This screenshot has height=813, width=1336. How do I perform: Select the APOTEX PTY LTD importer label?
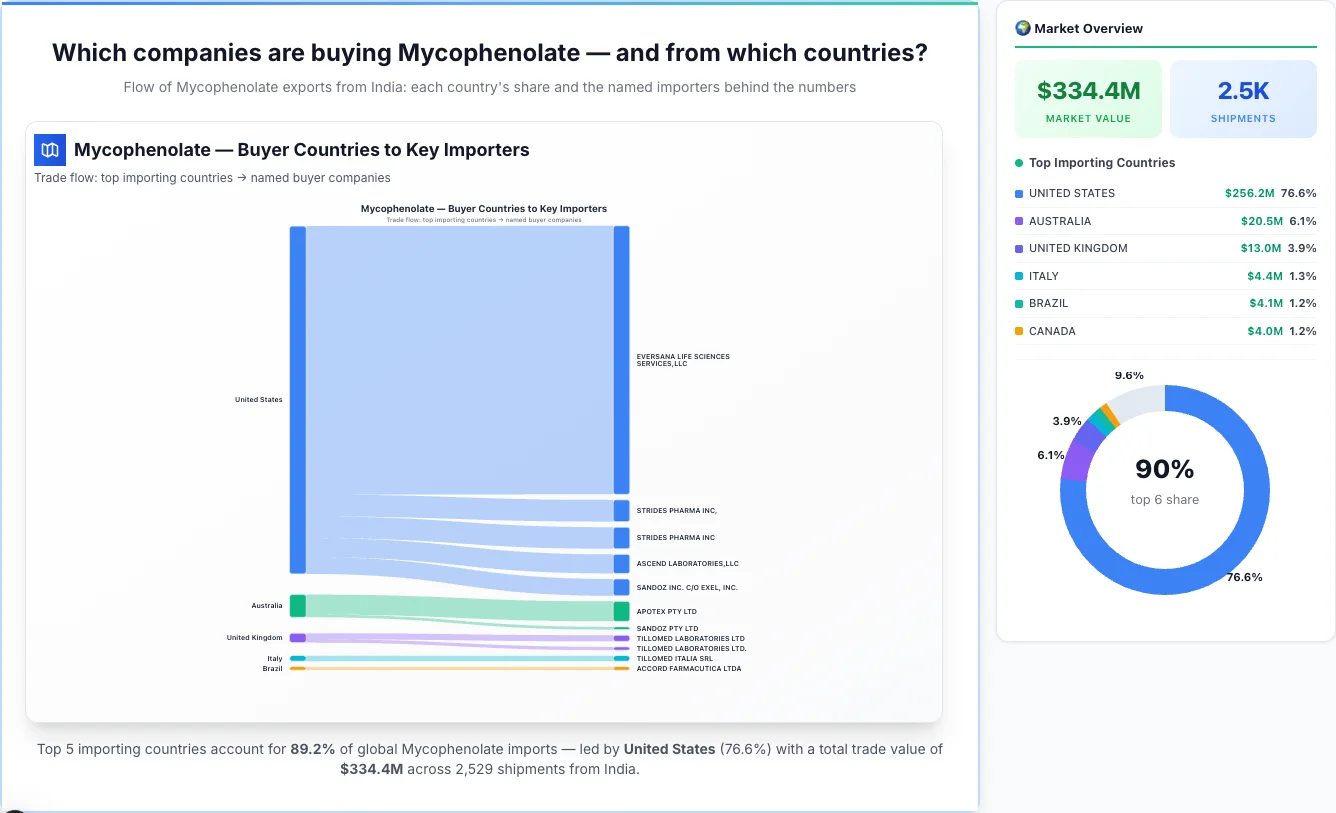666,610
